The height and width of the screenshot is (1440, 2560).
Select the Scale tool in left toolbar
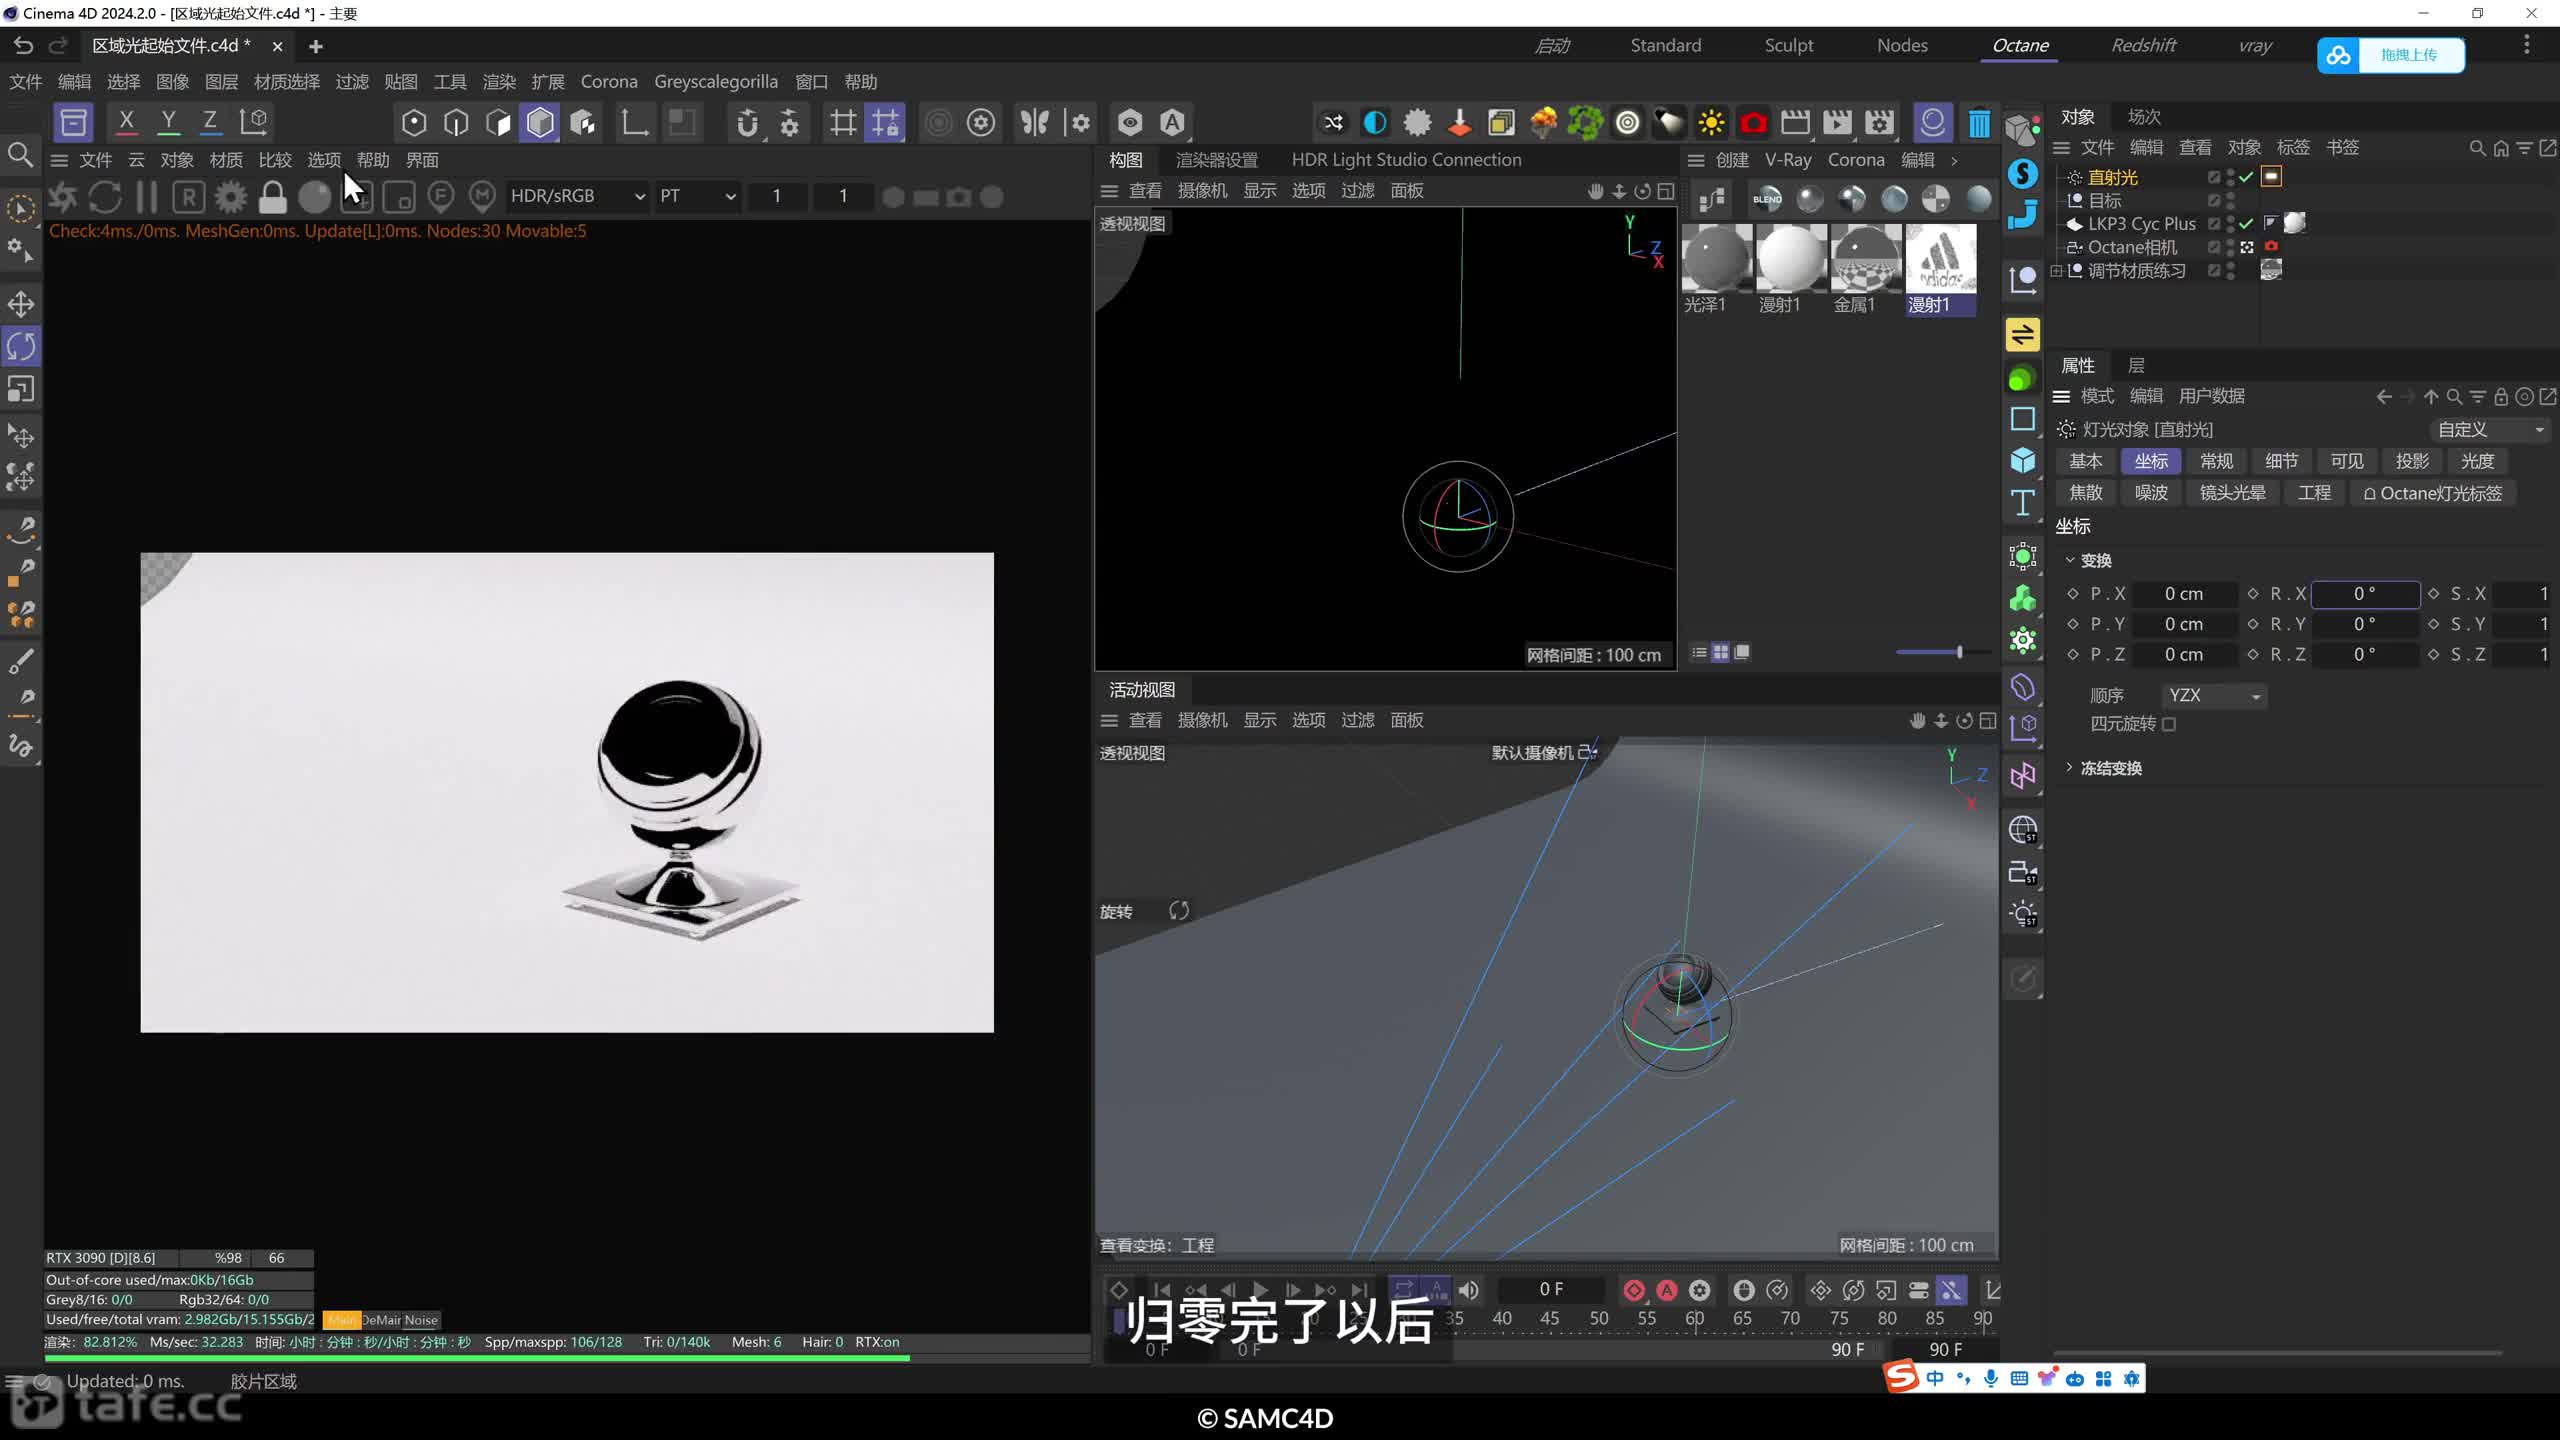pos(21,388)
